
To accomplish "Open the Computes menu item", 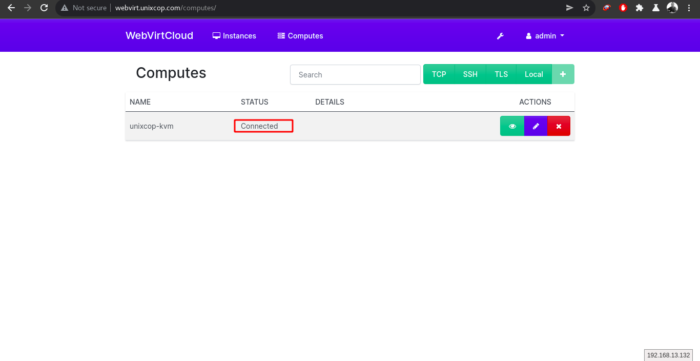I will (x=300, y=36).
